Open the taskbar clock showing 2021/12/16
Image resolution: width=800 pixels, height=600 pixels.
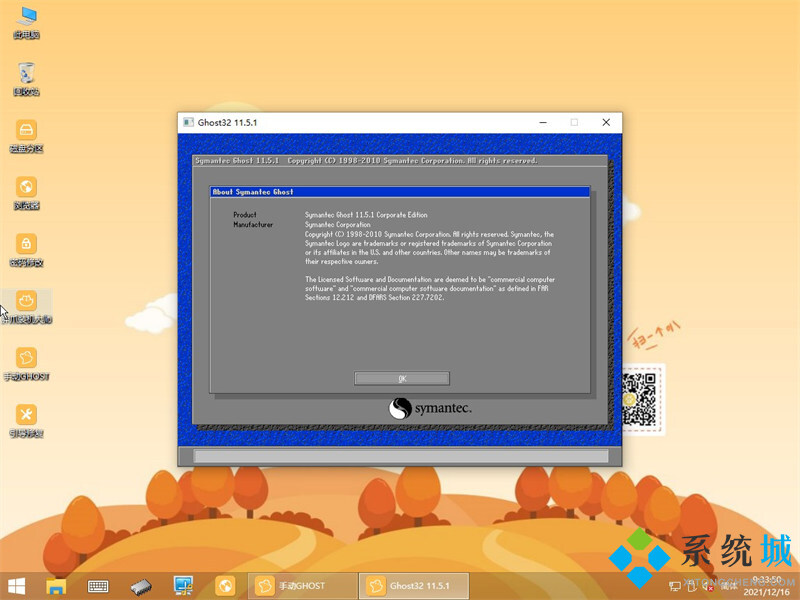point(766,586)
